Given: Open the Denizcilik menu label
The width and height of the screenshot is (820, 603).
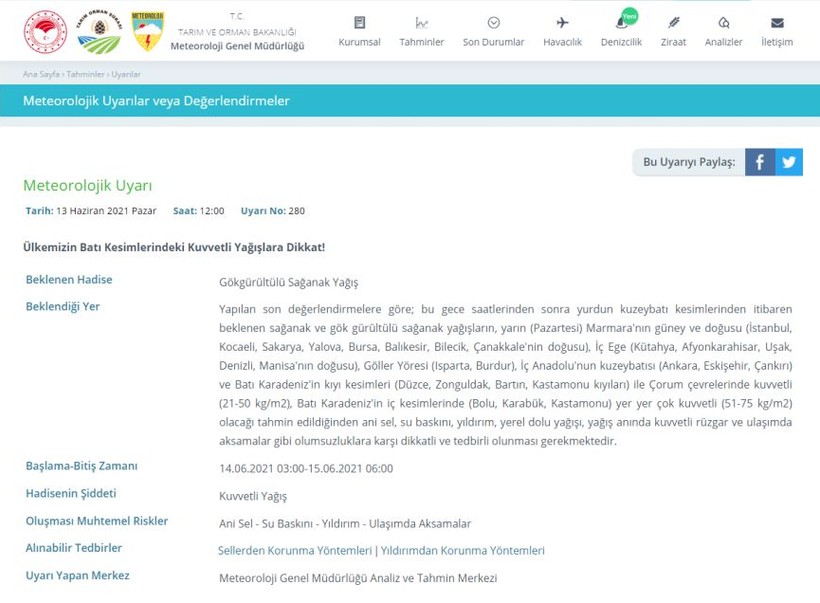Looking at the screenshot, I should point(621,42).
